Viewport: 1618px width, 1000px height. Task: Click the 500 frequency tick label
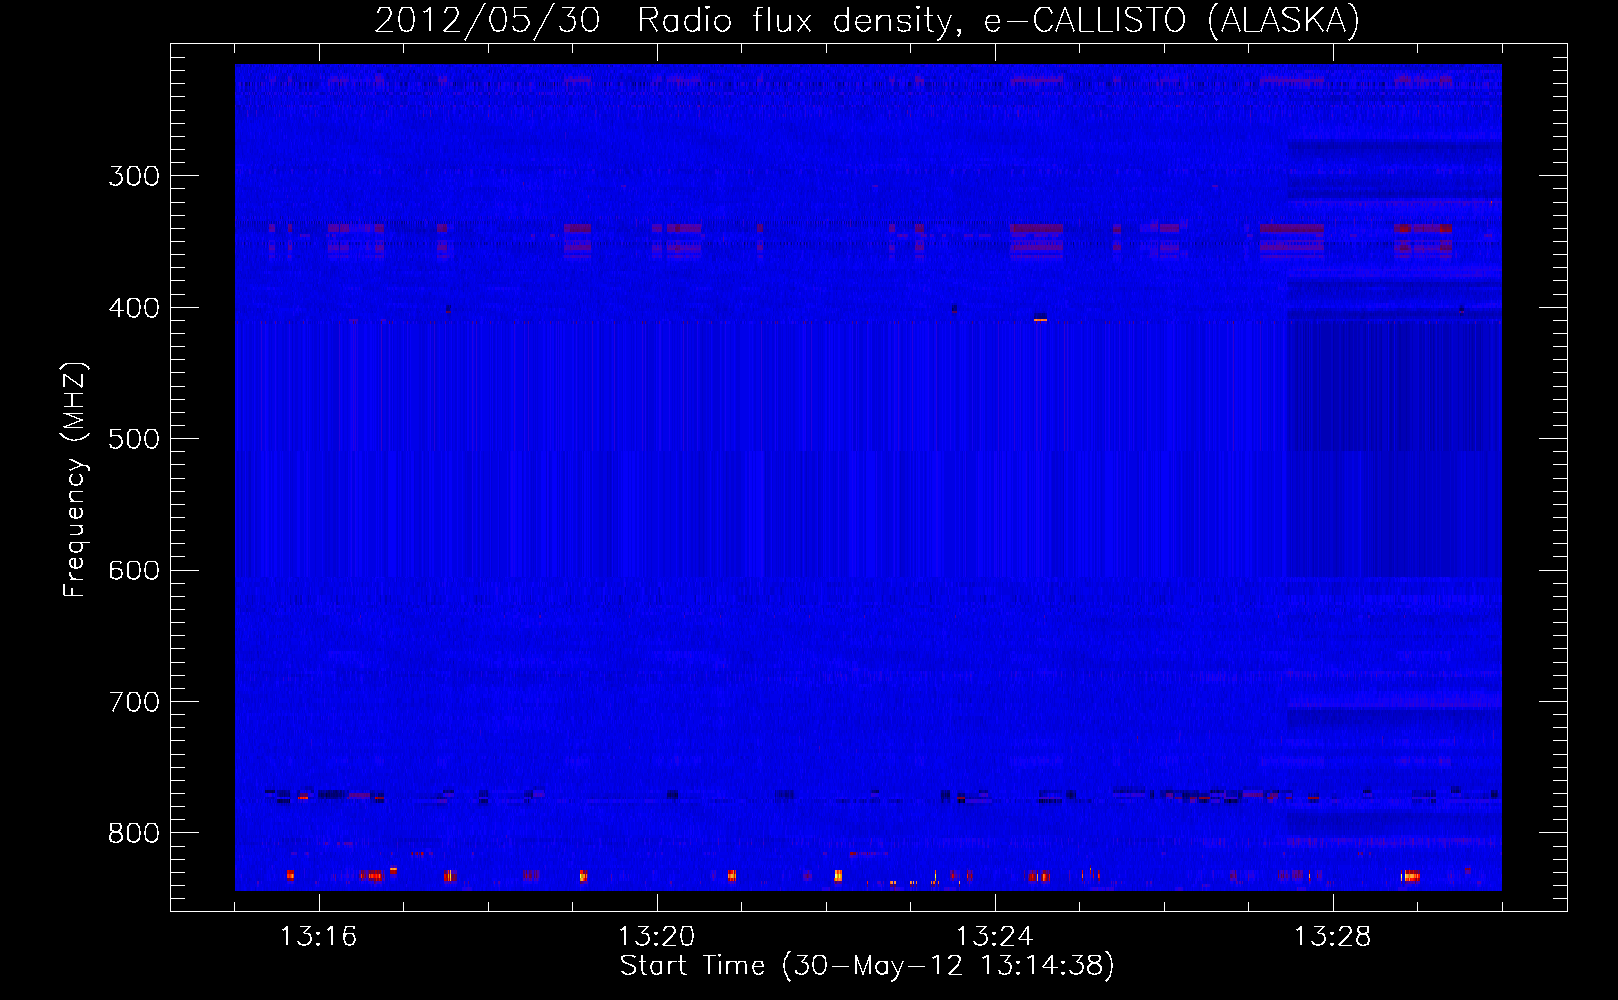tap(134, 439)
